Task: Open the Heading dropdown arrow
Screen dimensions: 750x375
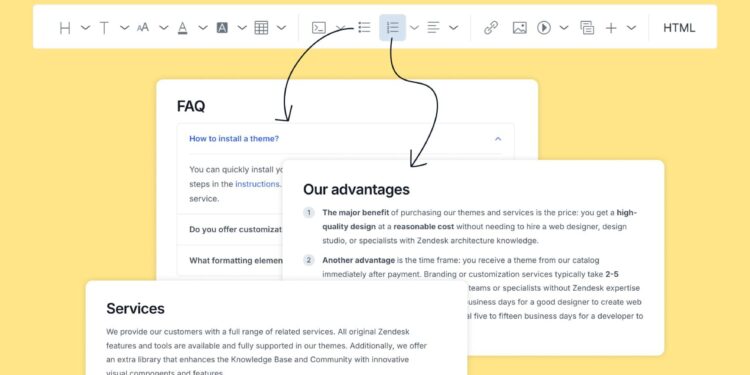Action: 86,28
